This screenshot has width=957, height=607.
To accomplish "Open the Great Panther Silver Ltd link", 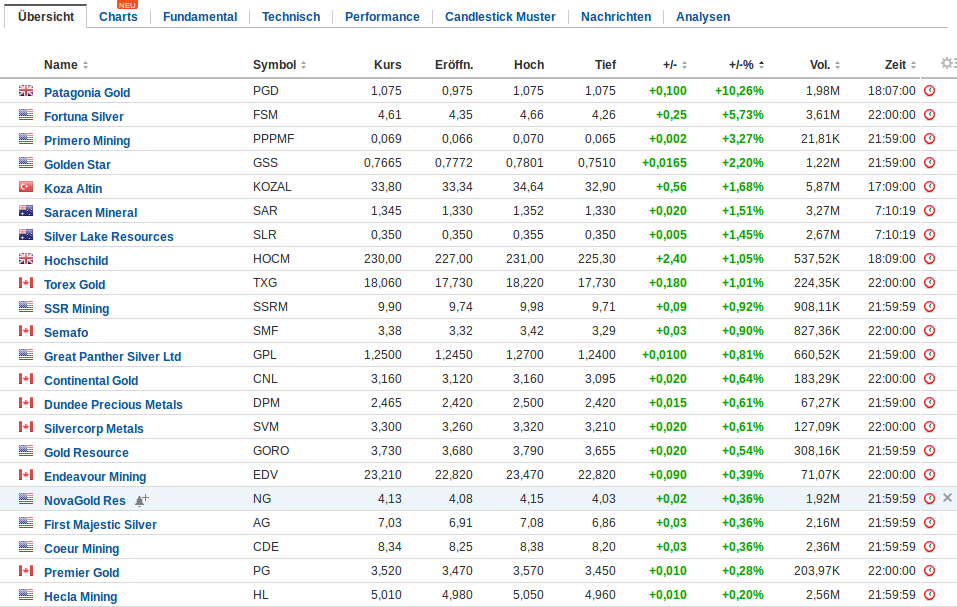I will pos(112,357).
